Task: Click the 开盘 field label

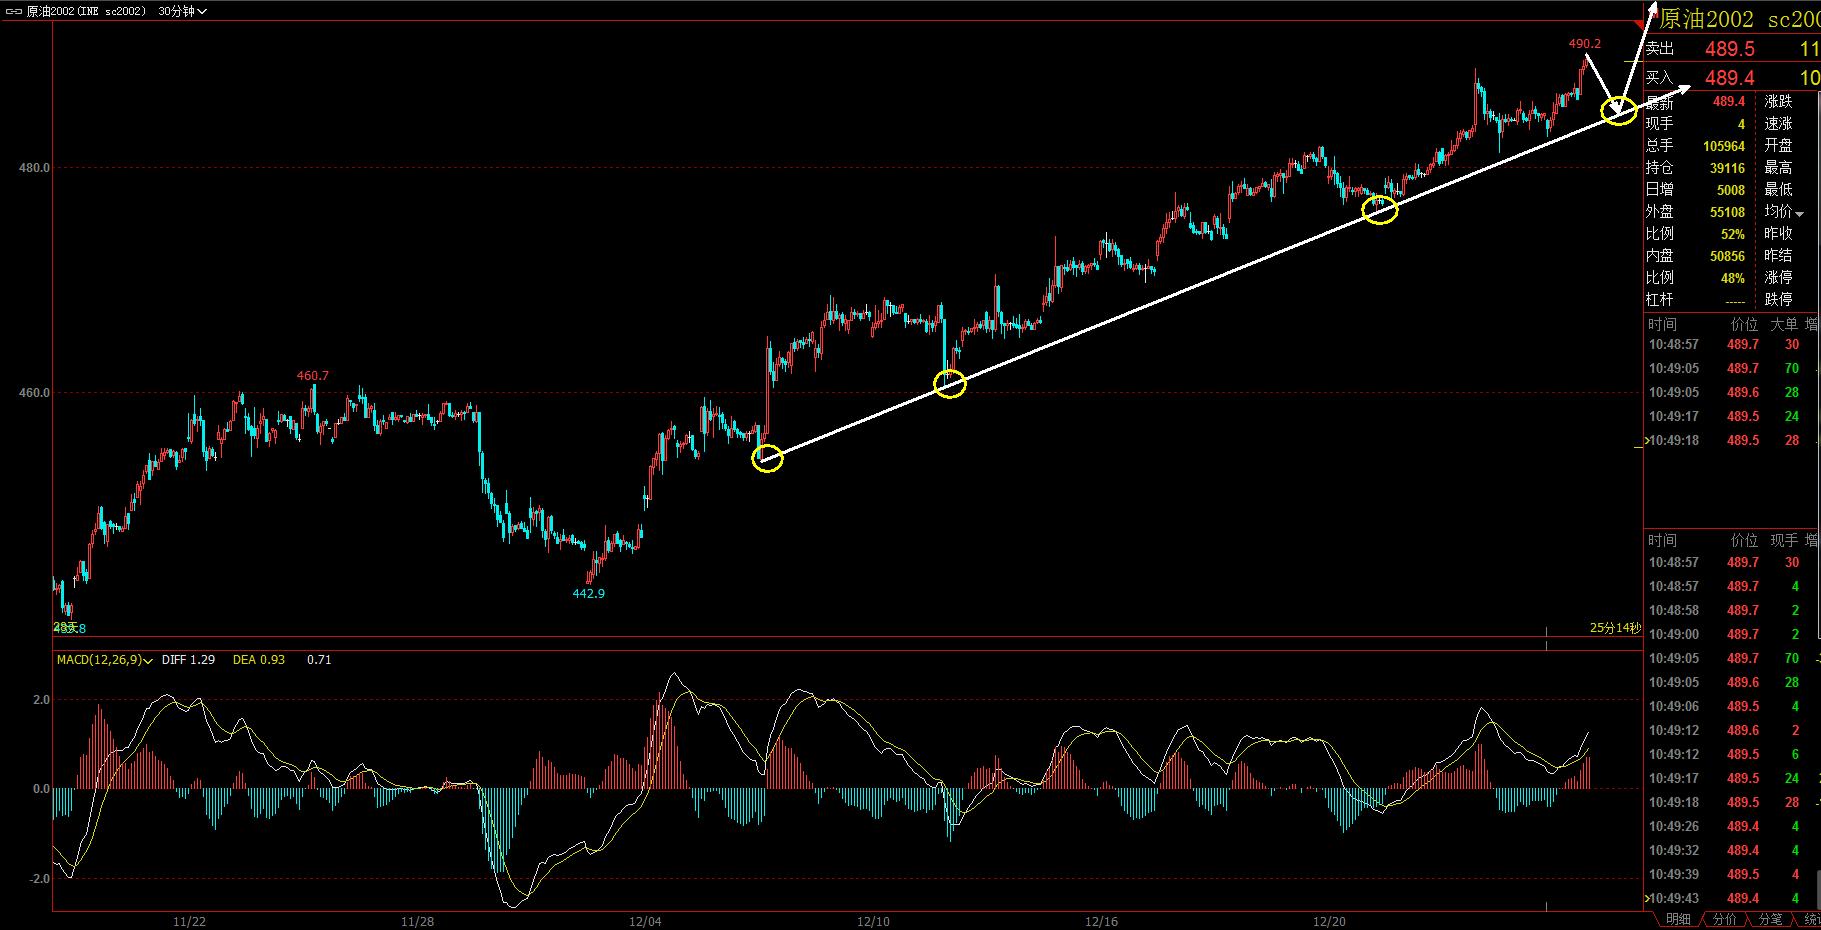Action: (x=1778, y=146)
